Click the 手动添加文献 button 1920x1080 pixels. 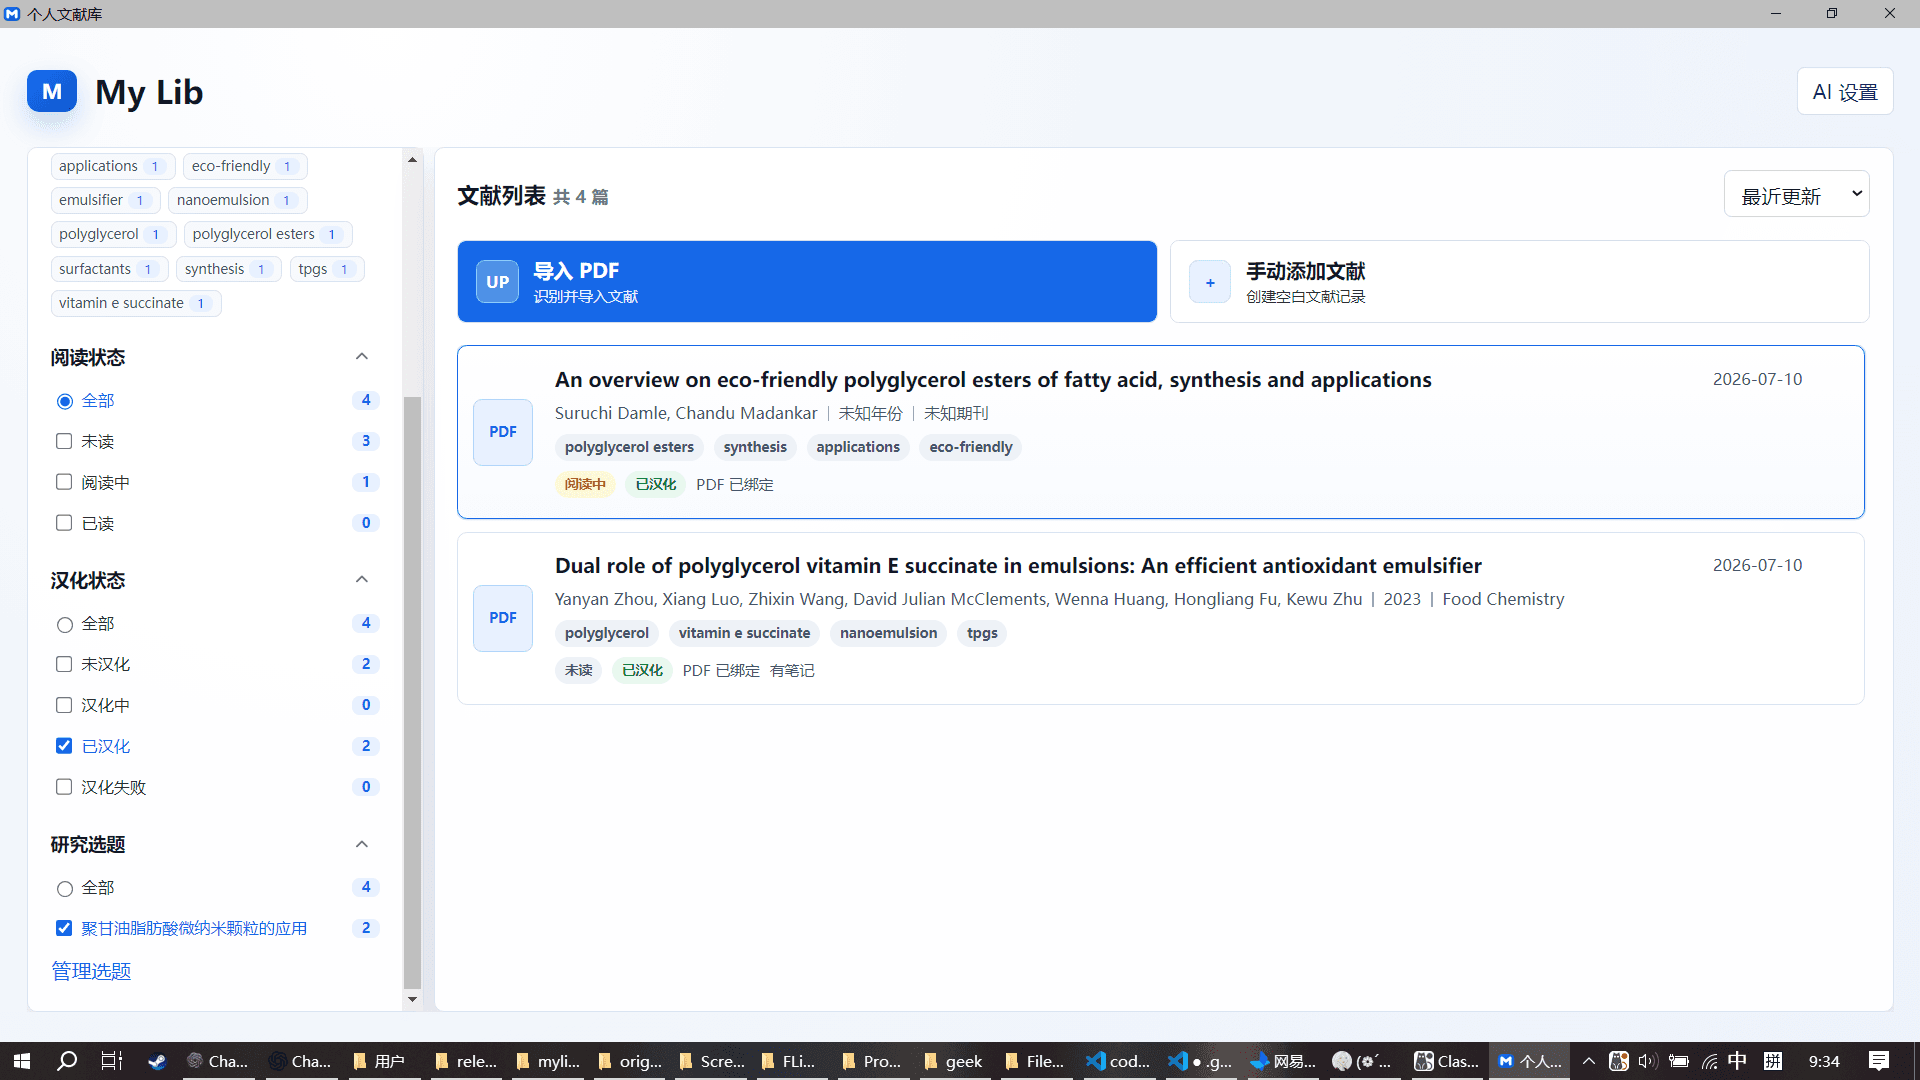(x=1519, y=282)
